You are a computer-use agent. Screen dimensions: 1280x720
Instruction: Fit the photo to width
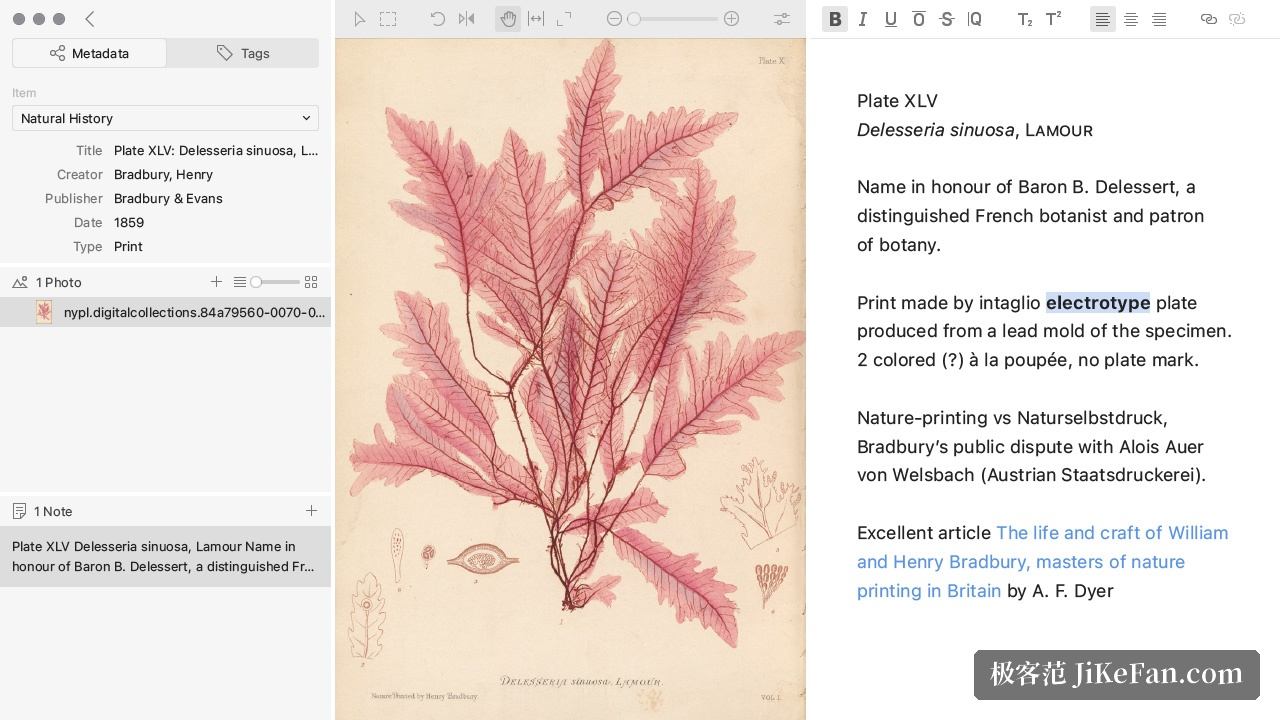click(536, 19)
